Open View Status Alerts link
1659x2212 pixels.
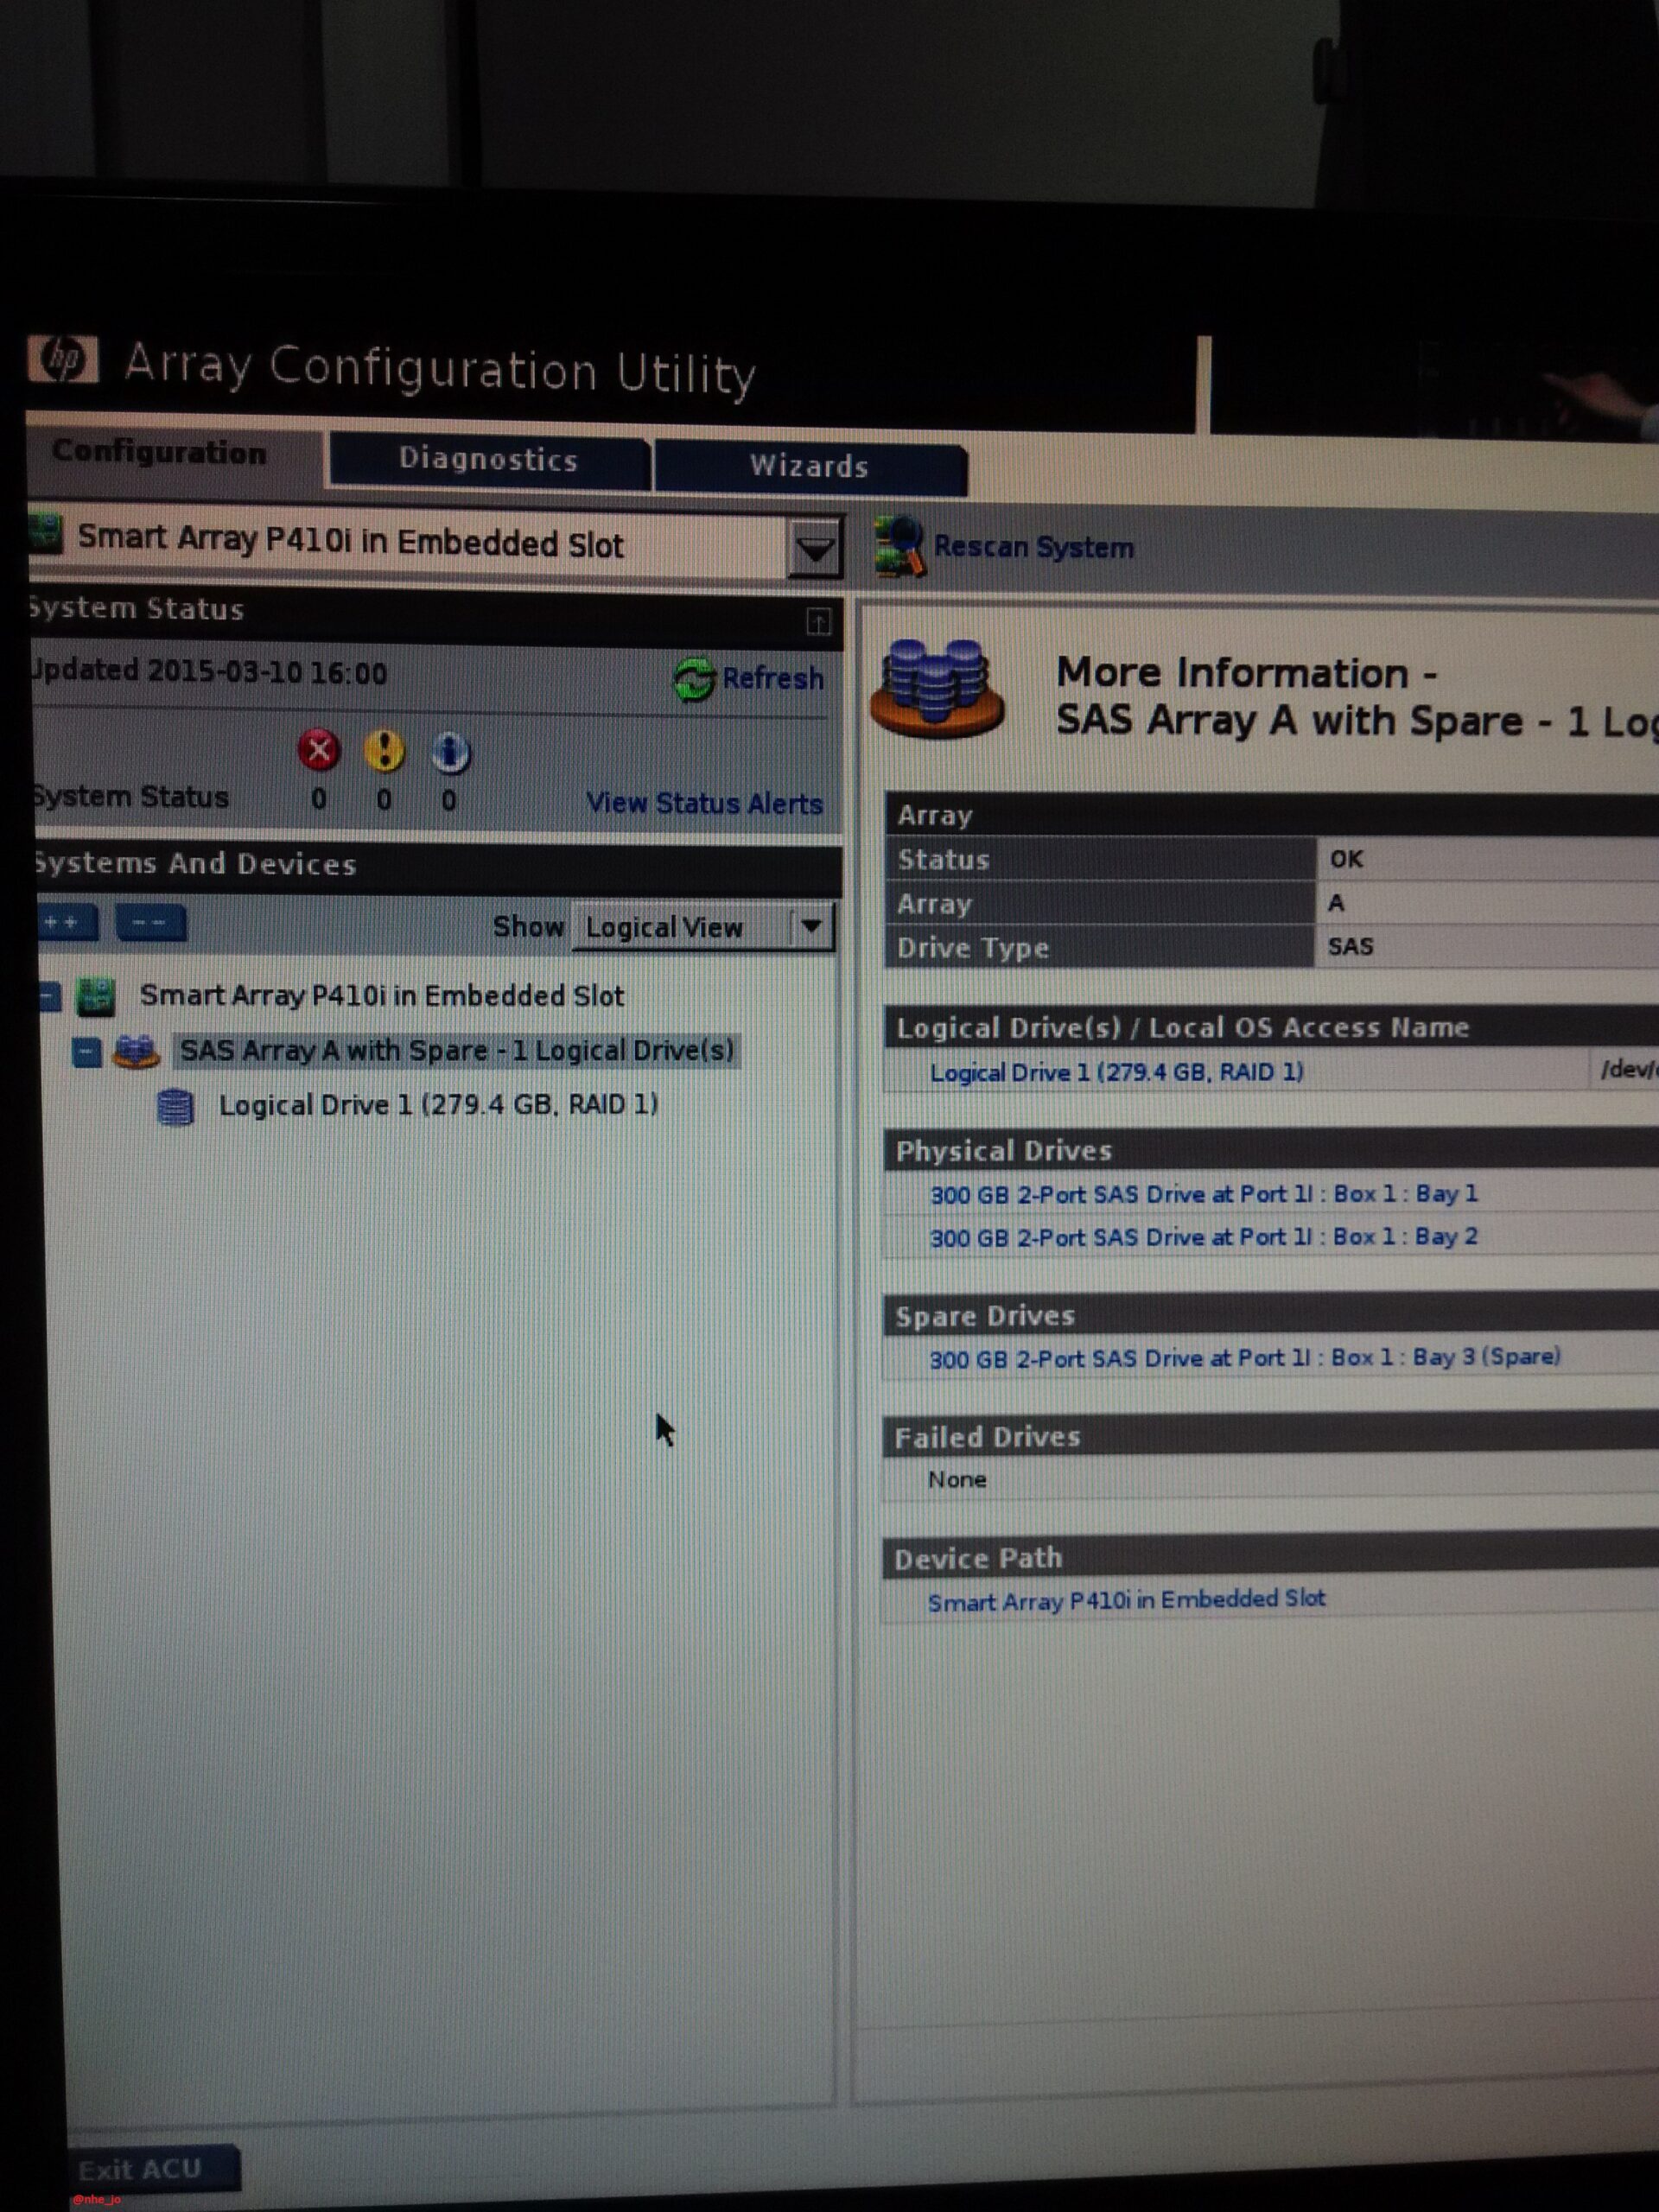(704, 803)
